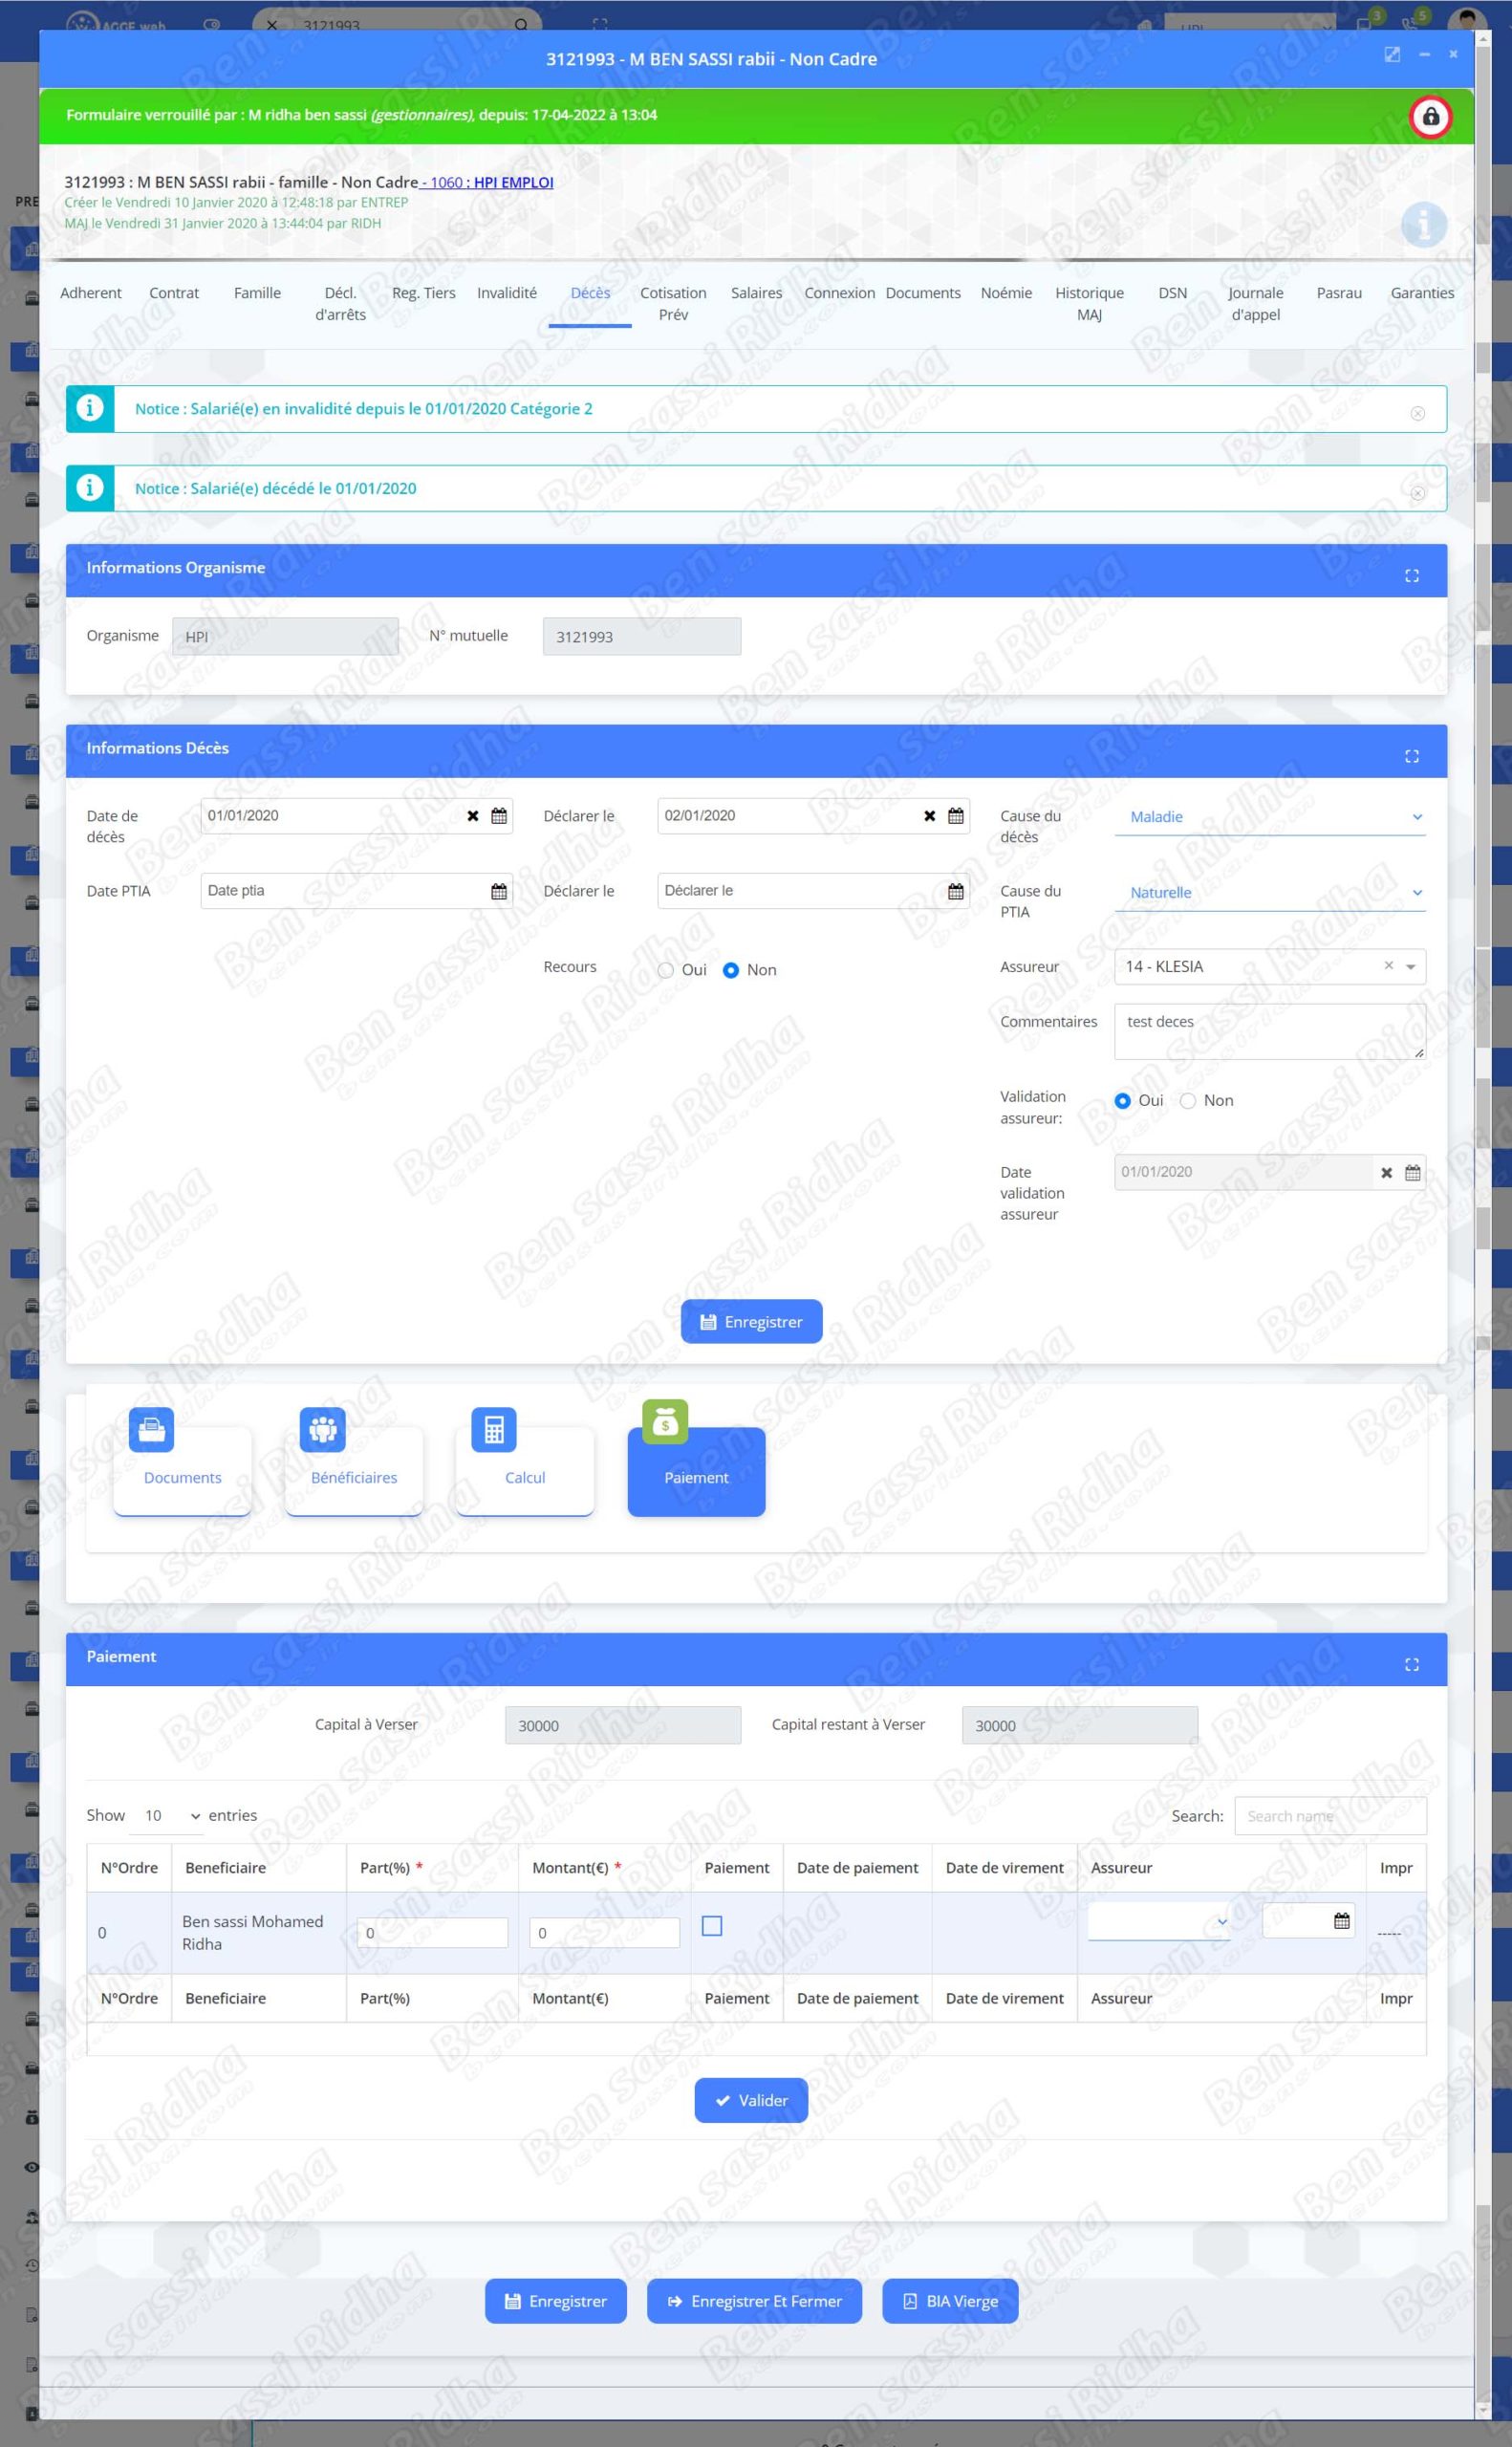The width and height of the screenshot is (1512, 2447).
Task: Expand the Cause du décès dropdown
Action: coord(1269,817)
